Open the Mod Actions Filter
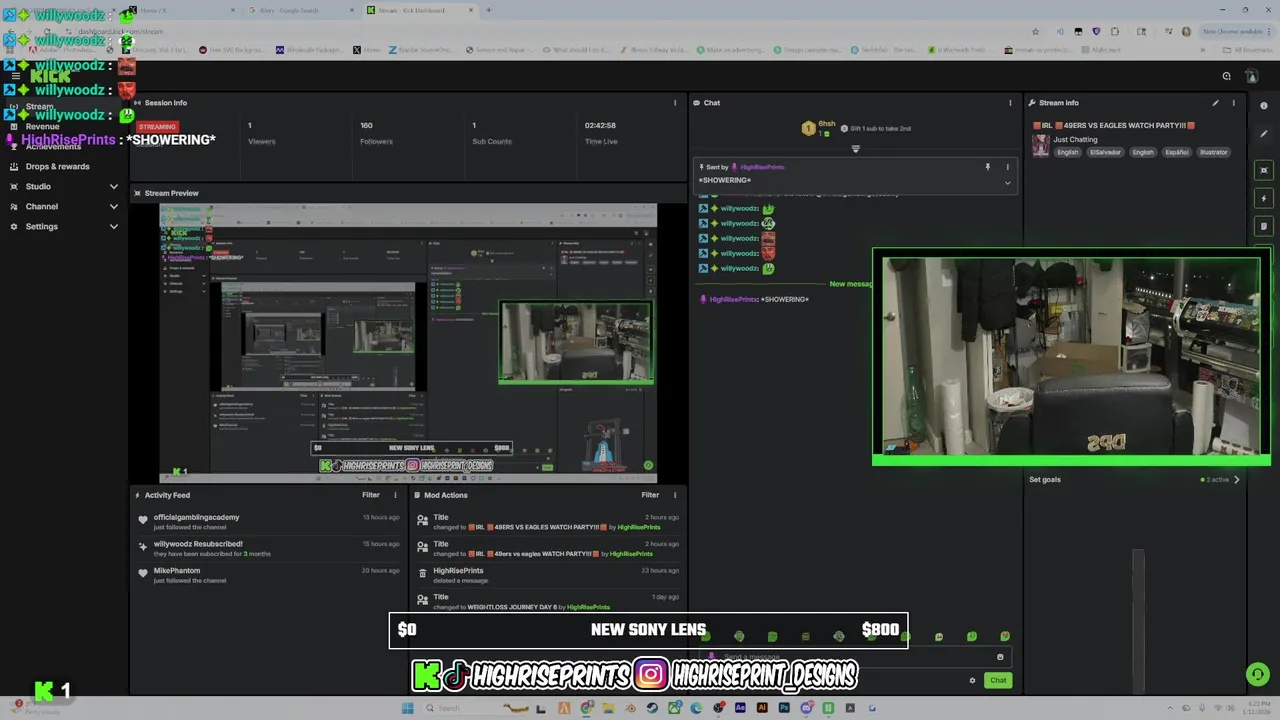 point(650,495)
